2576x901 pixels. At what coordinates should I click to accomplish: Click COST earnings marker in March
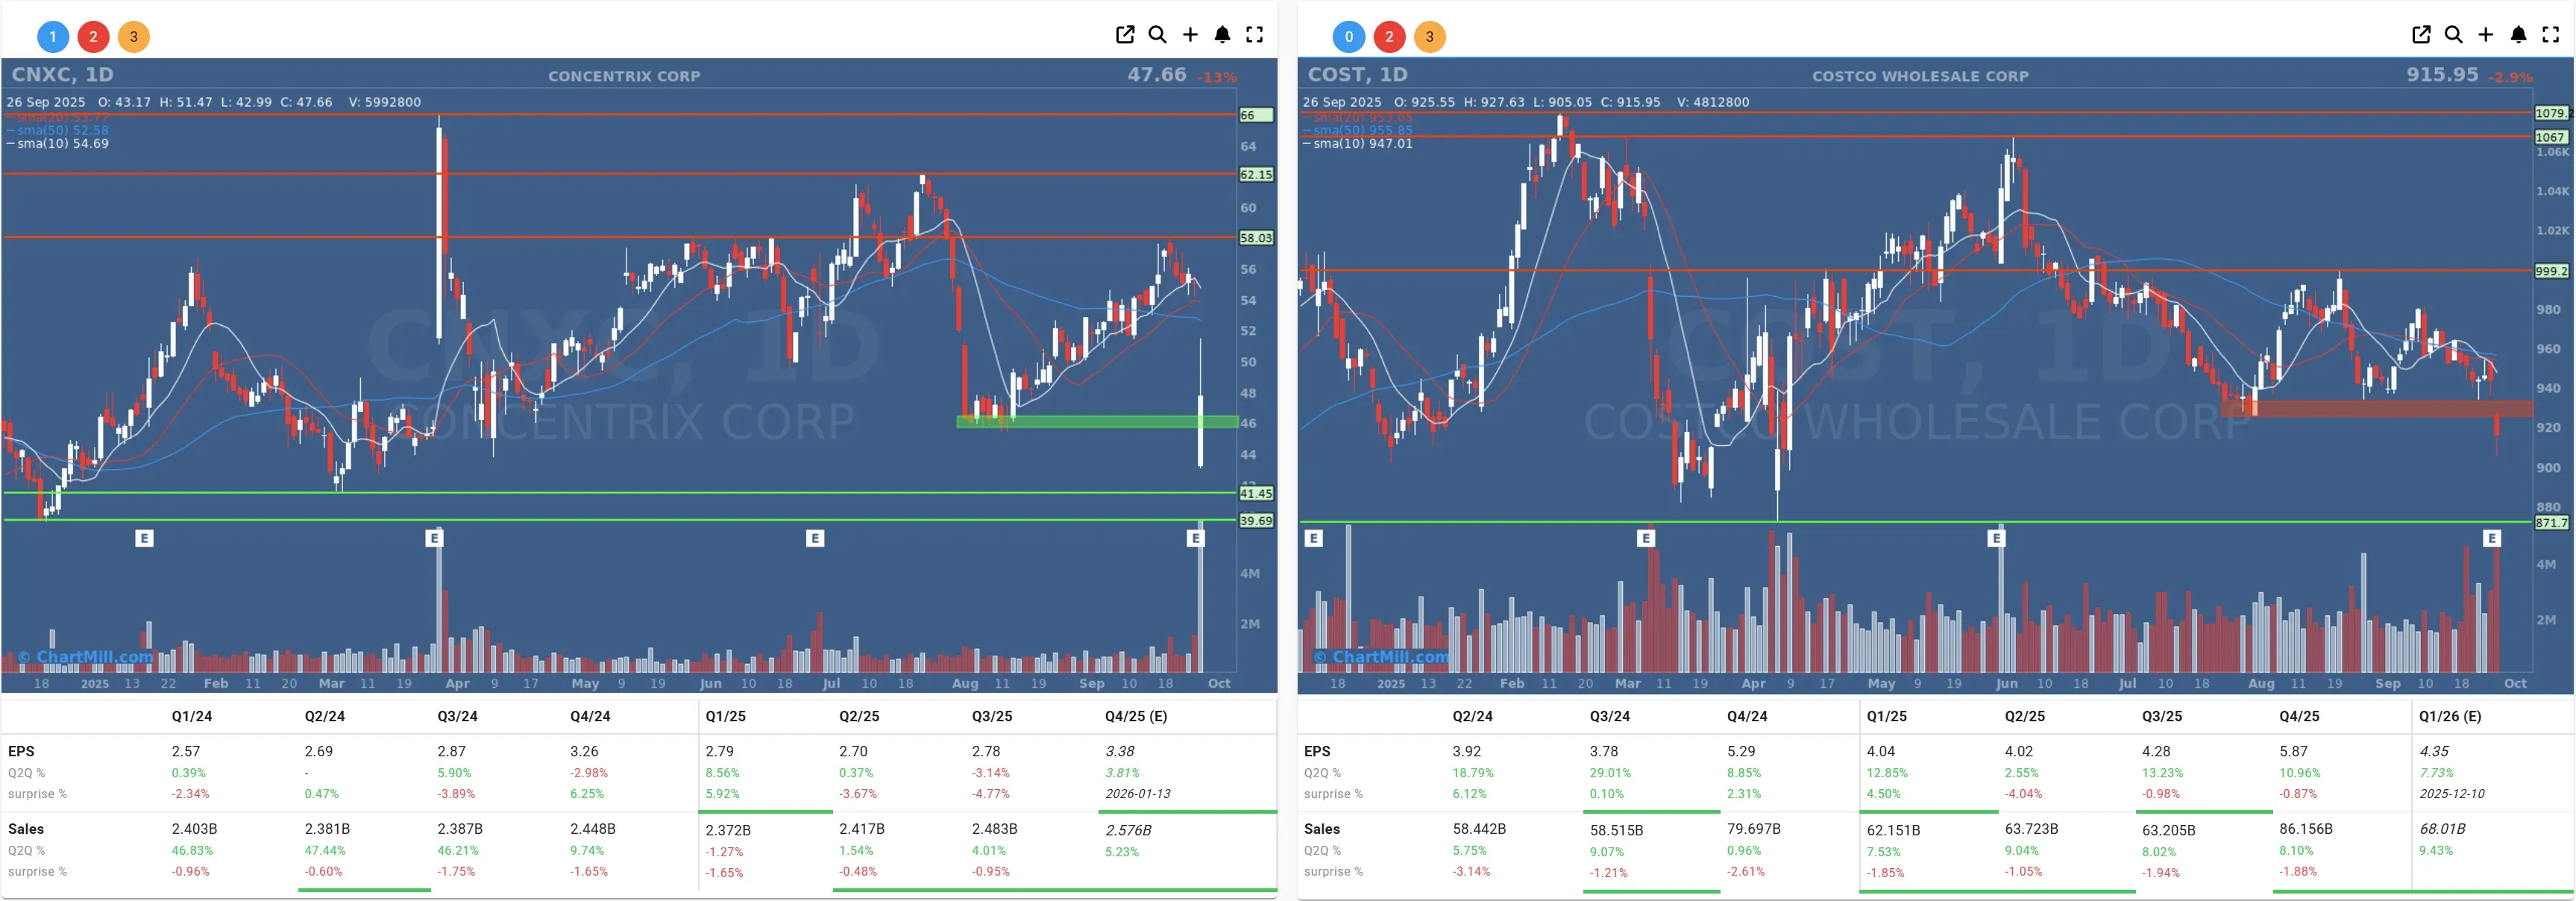tap(1646, 538)
